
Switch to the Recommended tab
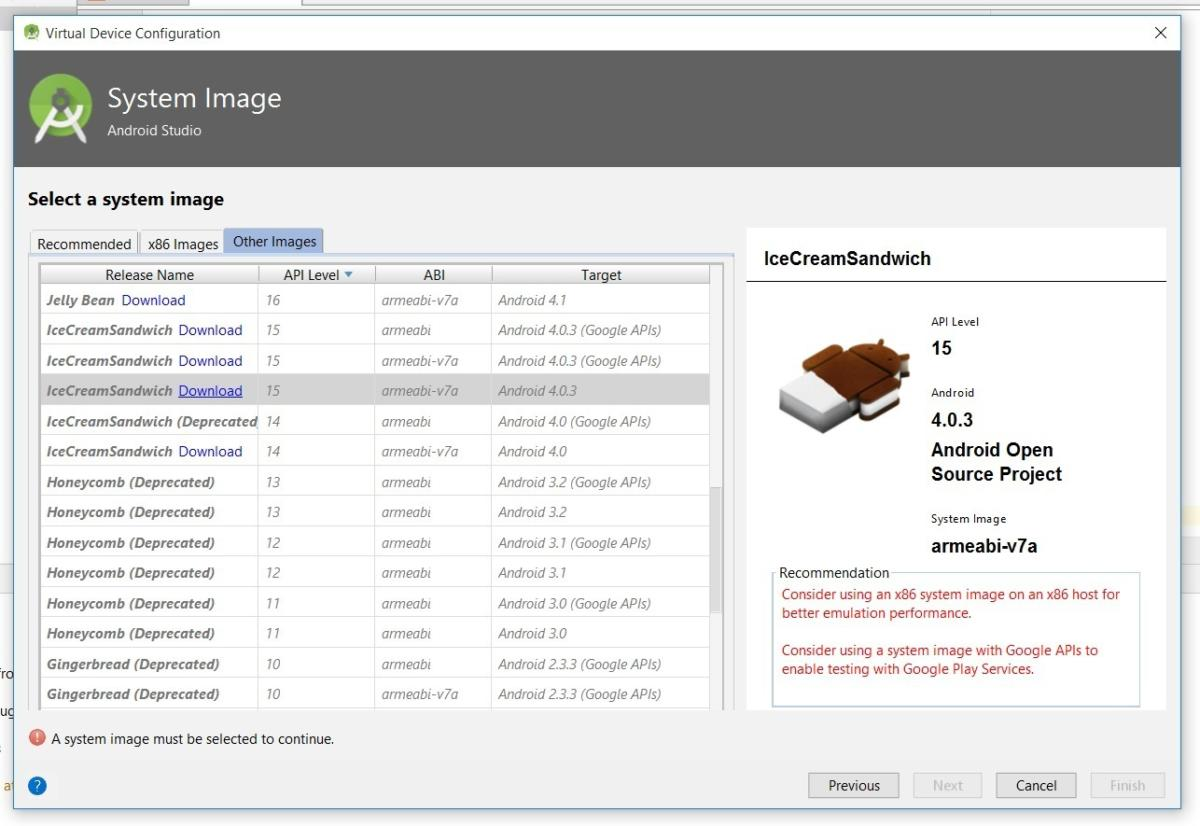point(84,244)
